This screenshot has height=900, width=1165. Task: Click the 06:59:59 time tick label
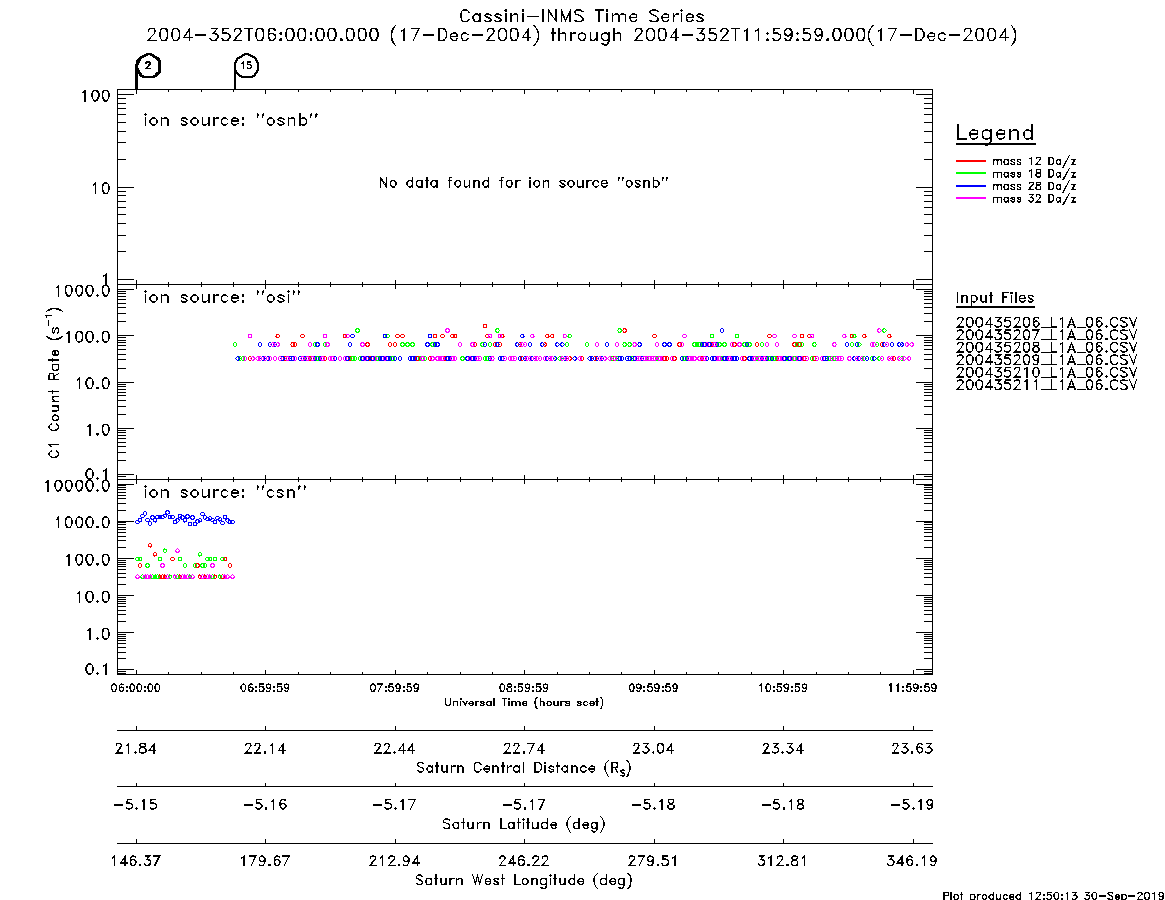[x=265, y=688]
